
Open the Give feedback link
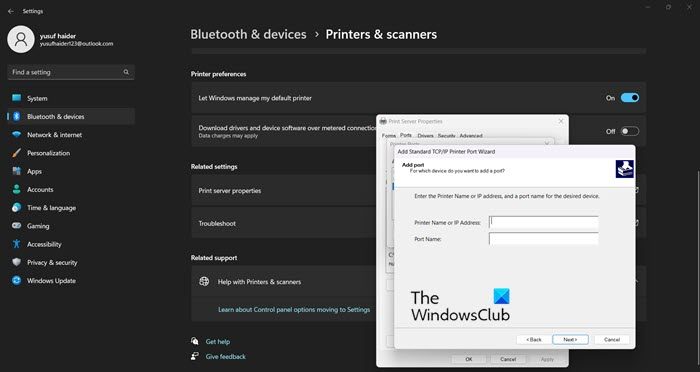[225, 356]
